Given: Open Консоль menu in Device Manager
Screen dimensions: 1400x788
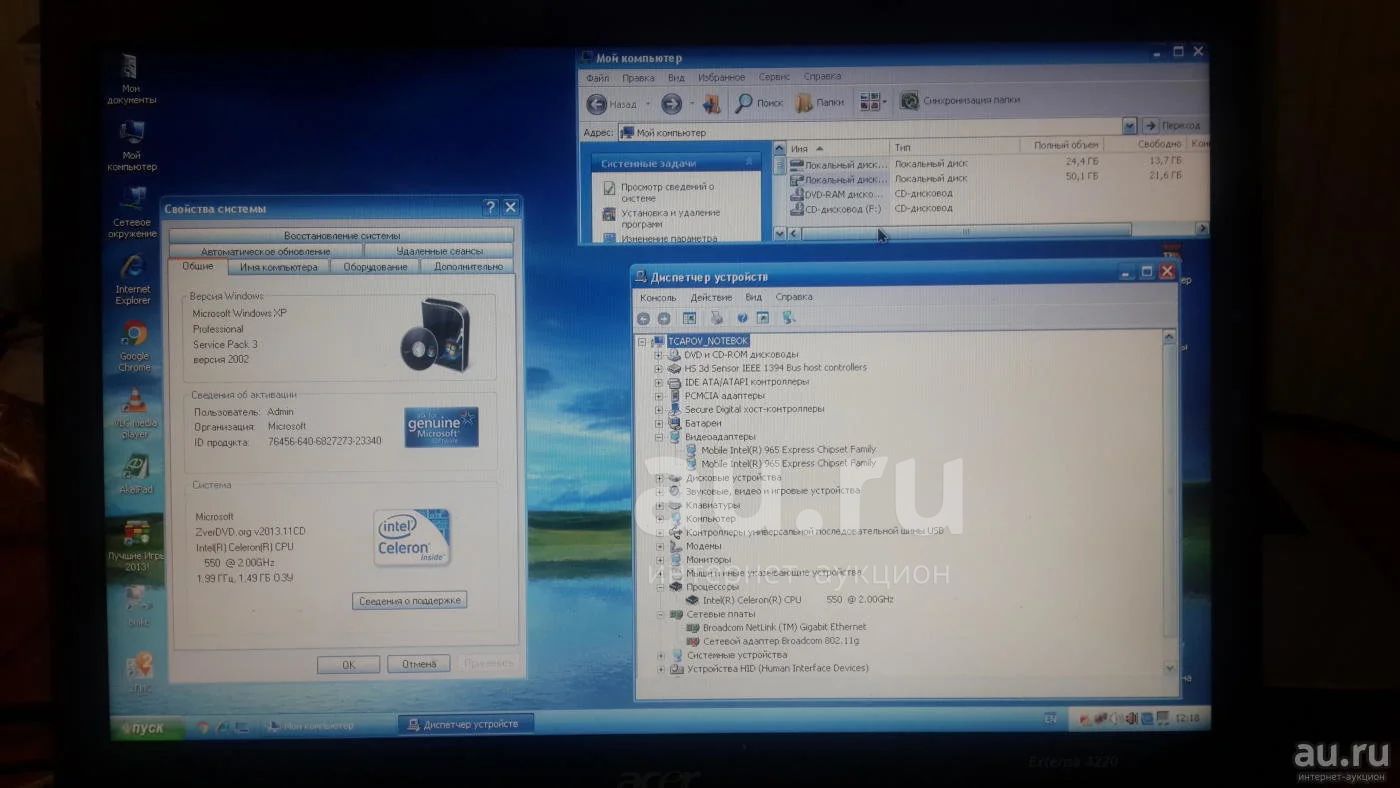Looking at the screenshot, I should pos(657,297).
